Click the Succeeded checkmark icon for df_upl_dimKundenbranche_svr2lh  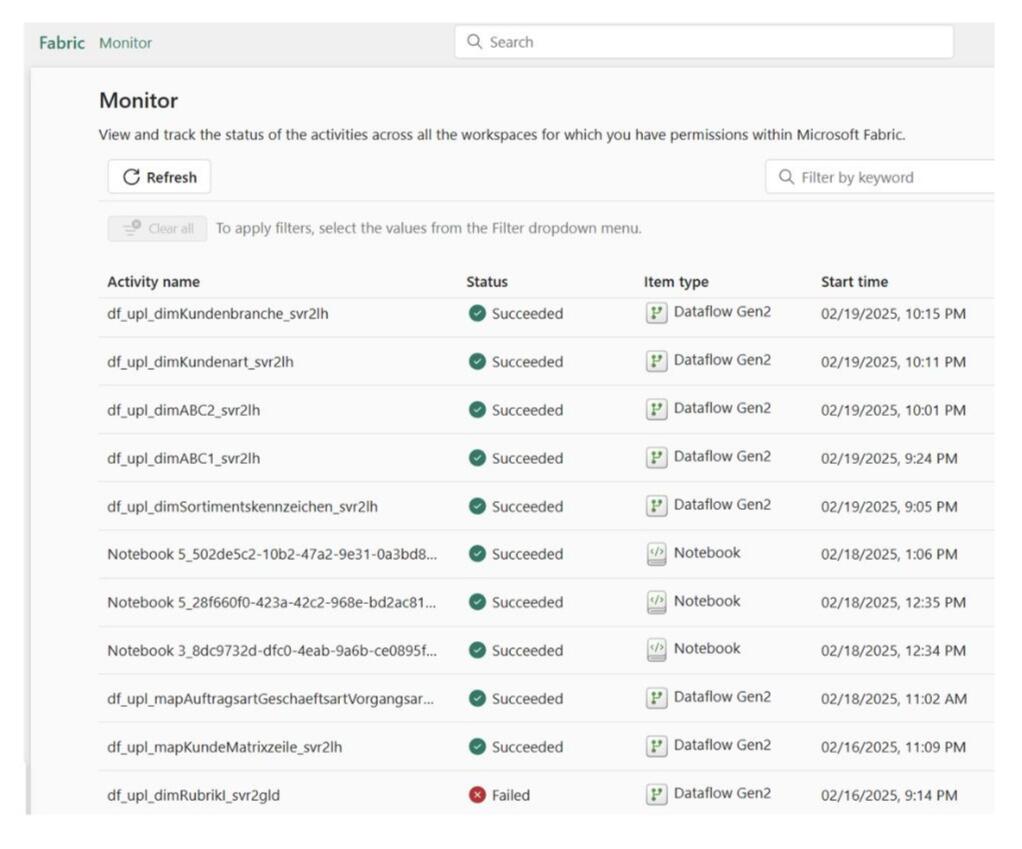(x=477, y=313)
